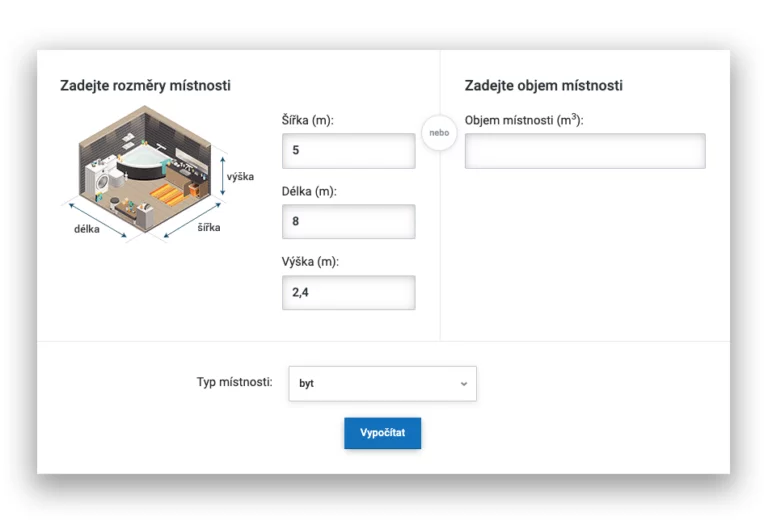The height and width of the screenshot is (525, 768).
Task: Click the 'Zadejte rozměry místnosti' heading
Action: [145, 85]
